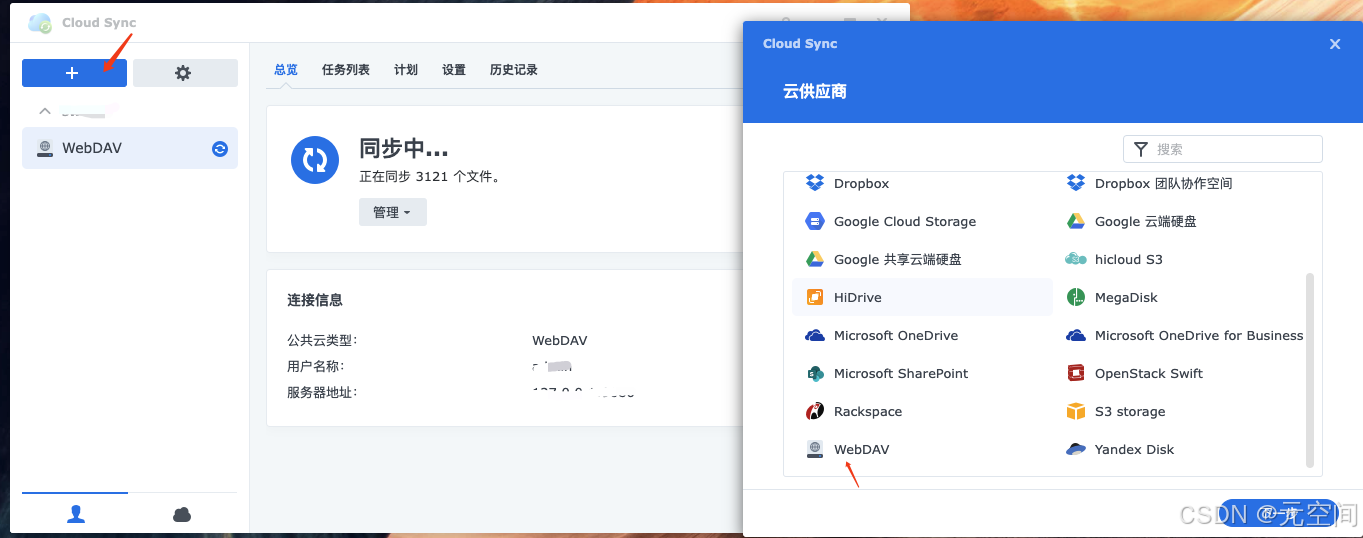This screenshot has width=1363, height=538.
Task: Select Dropbox 团队协作空间 provider
Action: [x=1183, y=184]
